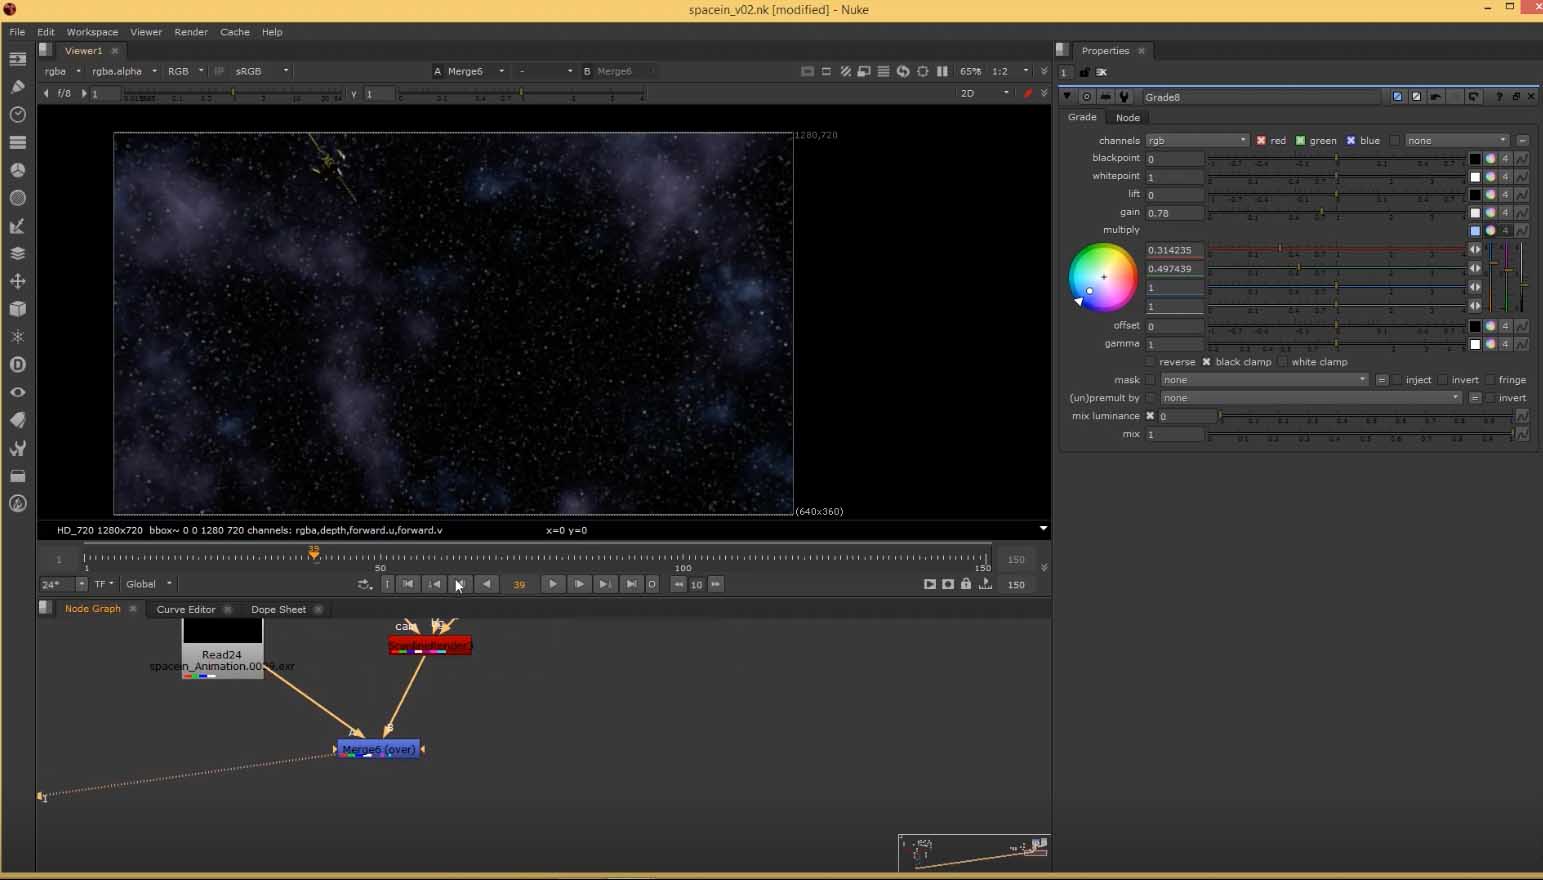Click the play forward button
The height and width of the screenshot is (880, 1543).
tap(552, 584)
